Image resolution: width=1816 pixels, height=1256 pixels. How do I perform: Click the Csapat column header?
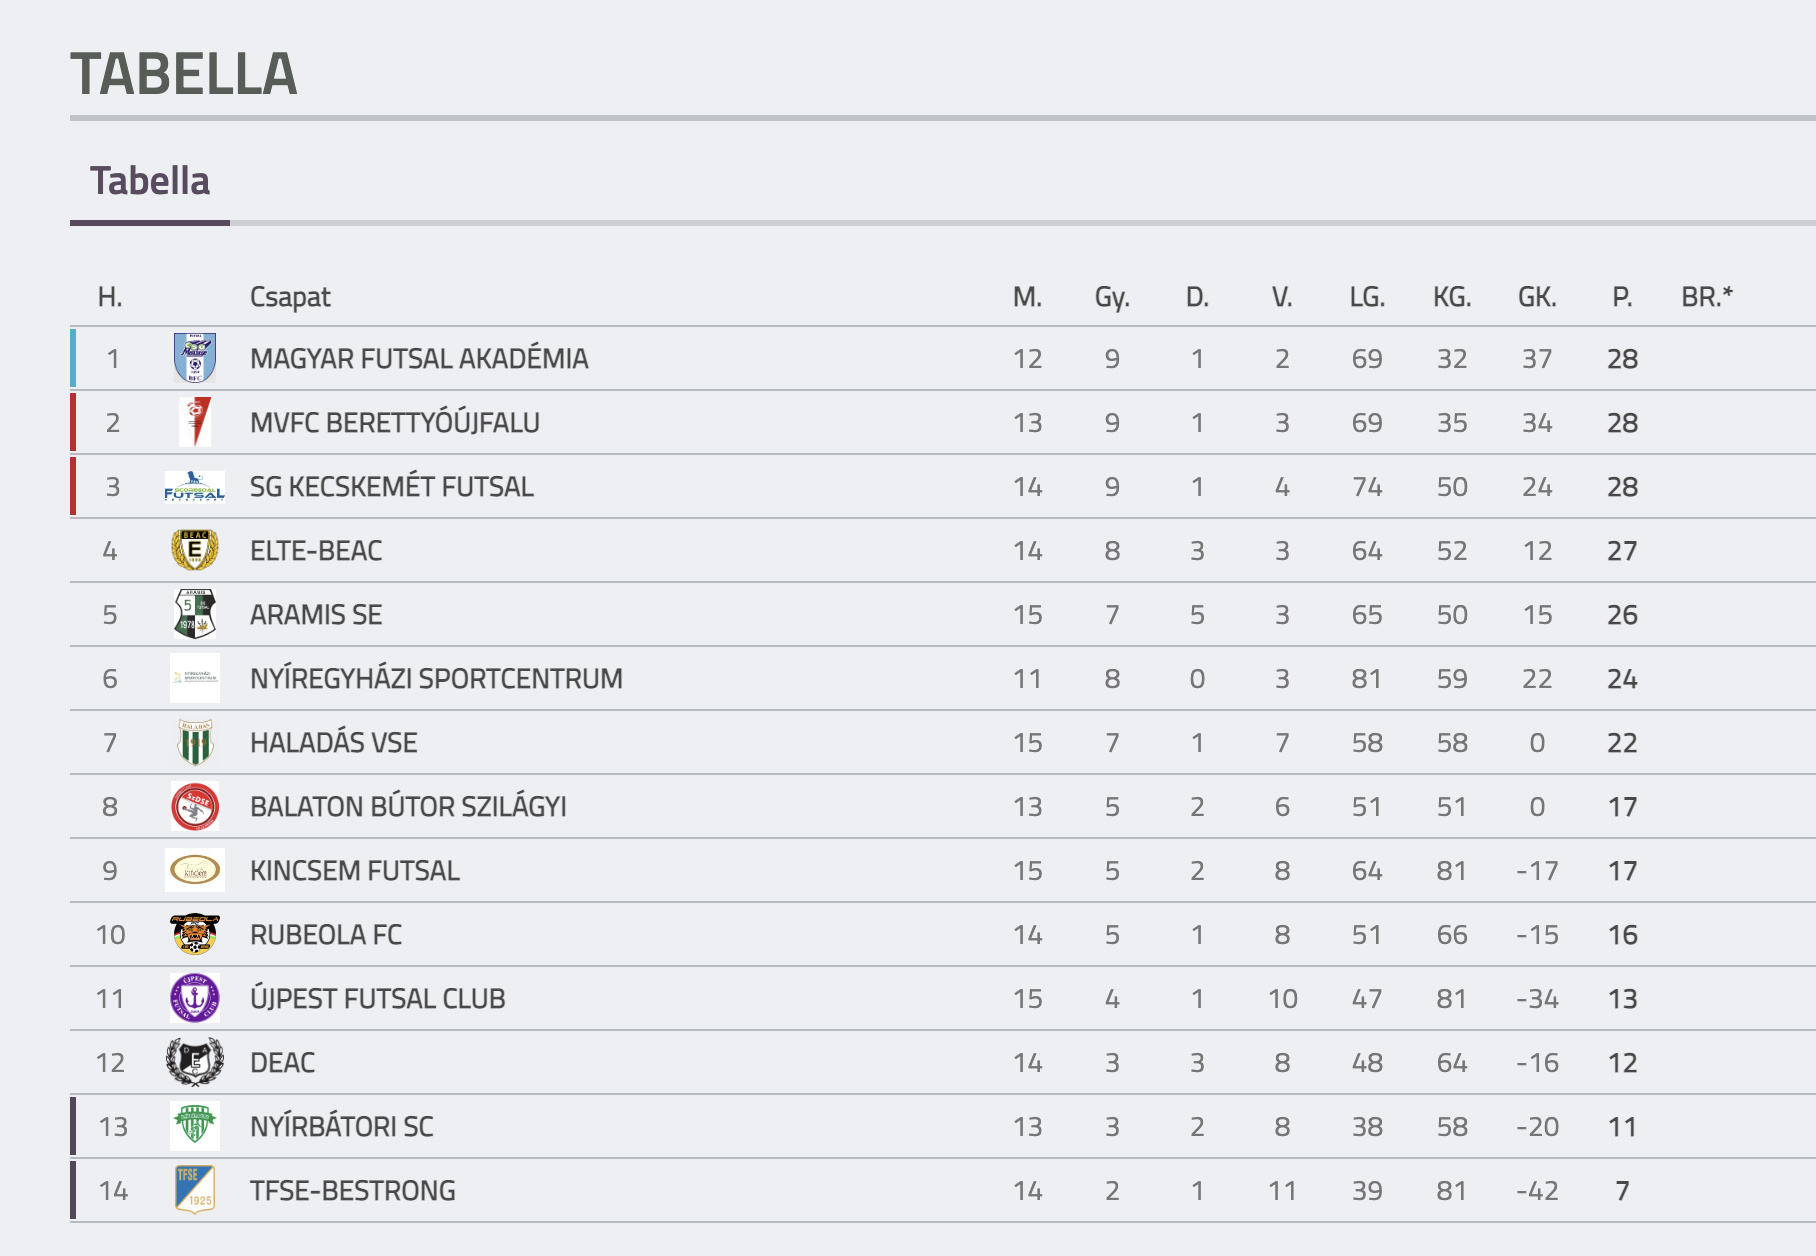[x=290, y=297]
